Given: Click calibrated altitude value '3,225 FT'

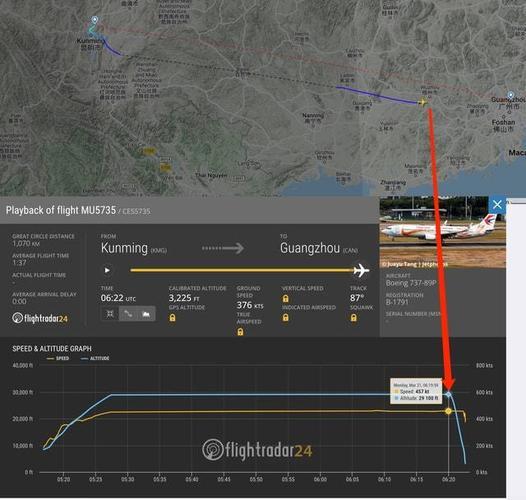Looking at the screenshot, I should point(184,298).
